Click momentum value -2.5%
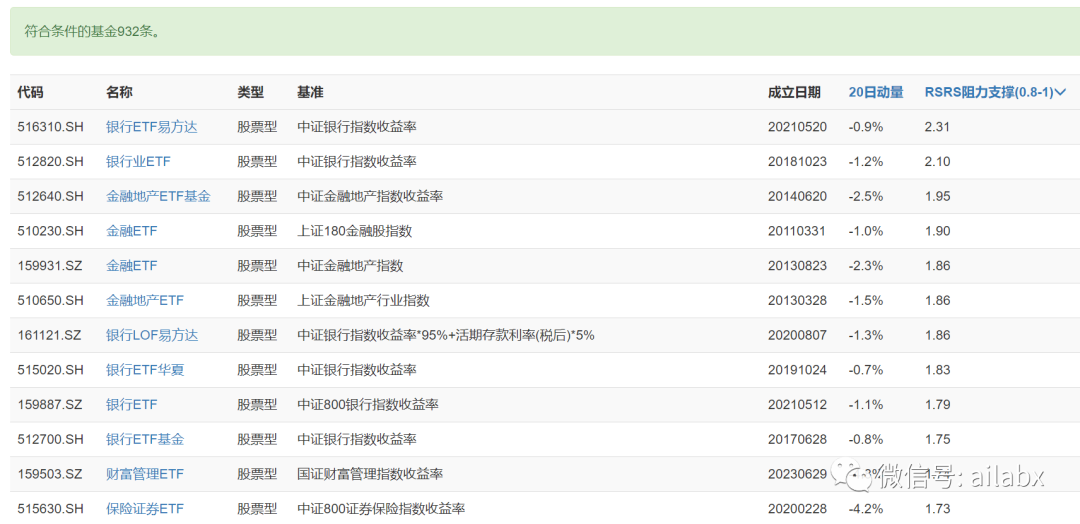The height and width of the screenshot is (524, 1080). pos(866,196)
